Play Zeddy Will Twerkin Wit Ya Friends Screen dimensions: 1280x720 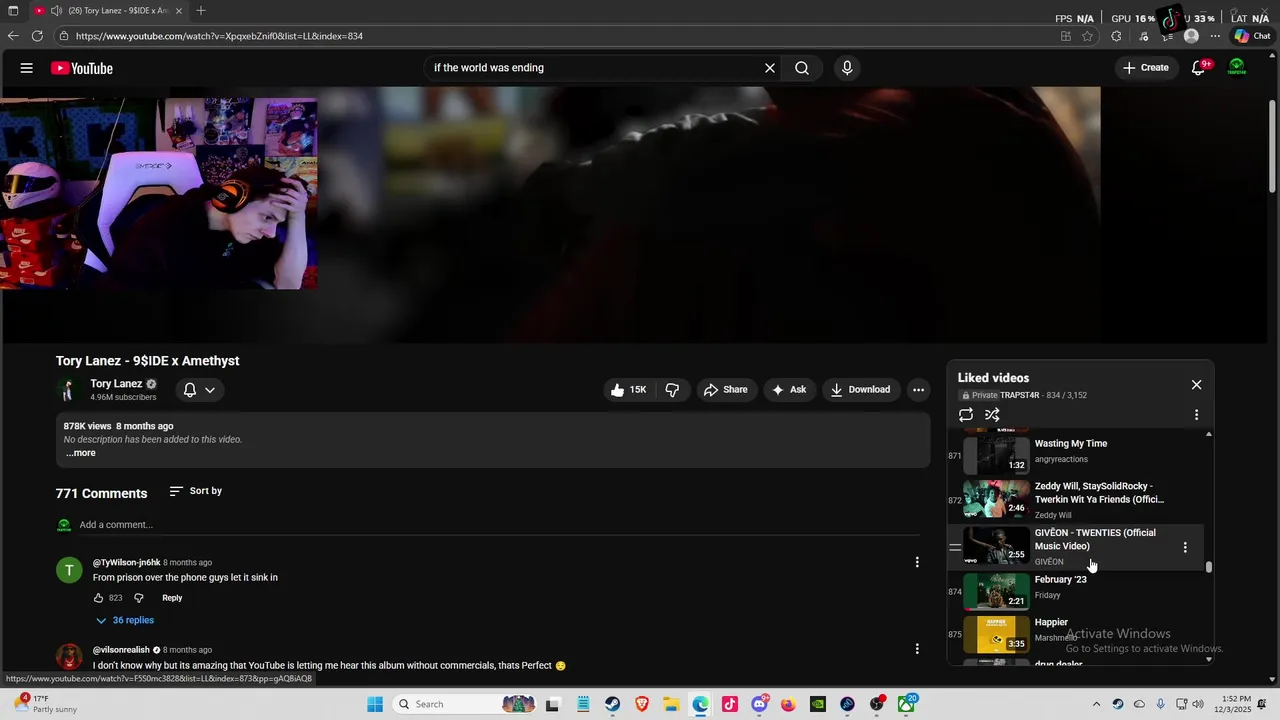pyautogui.click(x=1075, y=499)
